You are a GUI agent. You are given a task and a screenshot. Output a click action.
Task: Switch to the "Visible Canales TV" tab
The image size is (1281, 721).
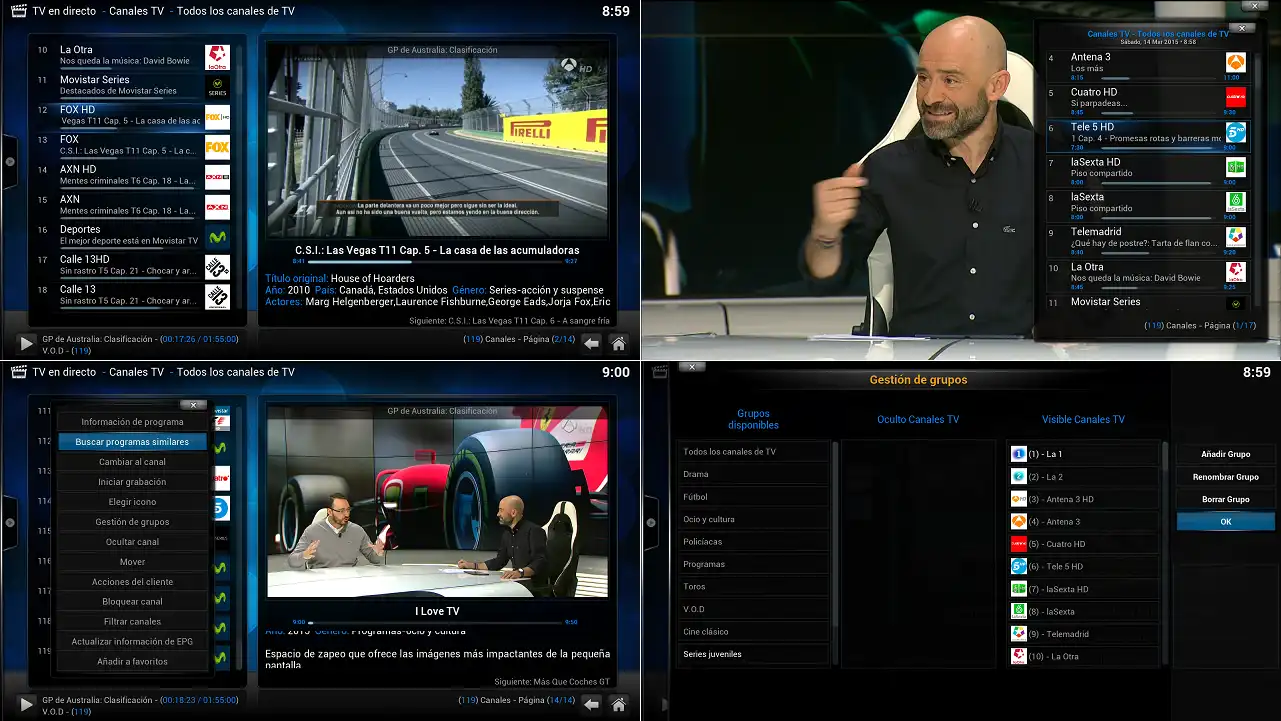[x=1083, y=419]
